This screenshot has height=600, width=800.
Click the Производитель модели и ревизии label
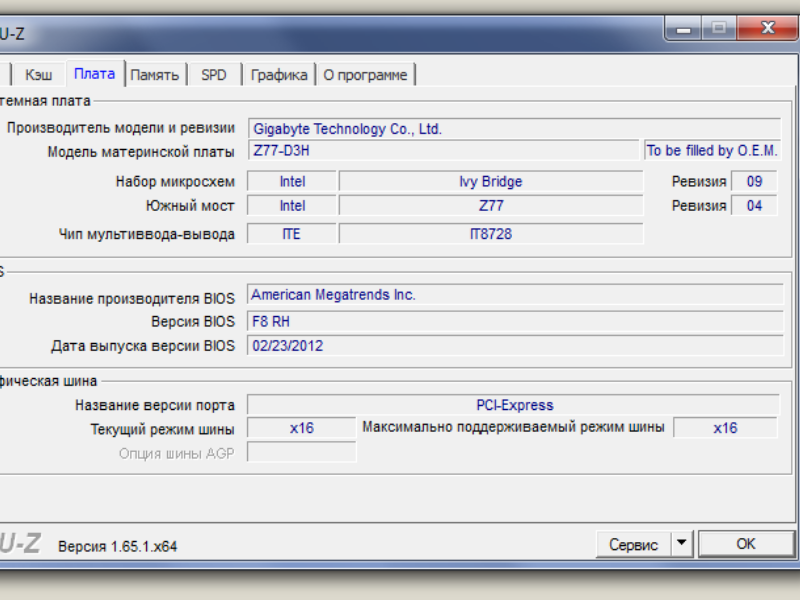pos(121,128)
